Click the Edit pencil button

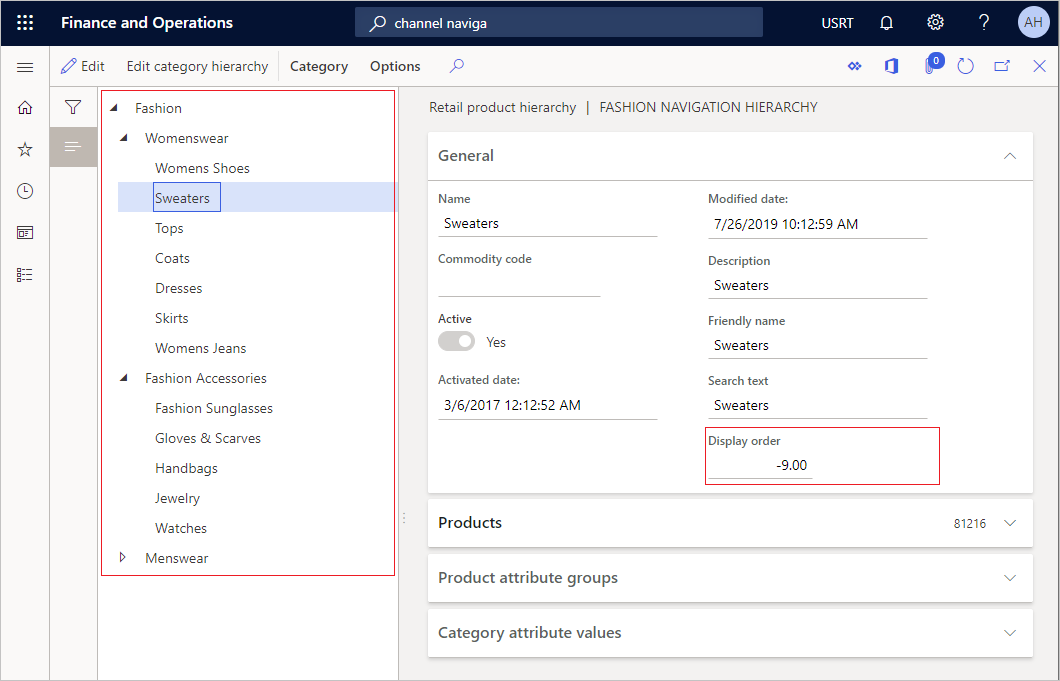(x=82, y=66)
